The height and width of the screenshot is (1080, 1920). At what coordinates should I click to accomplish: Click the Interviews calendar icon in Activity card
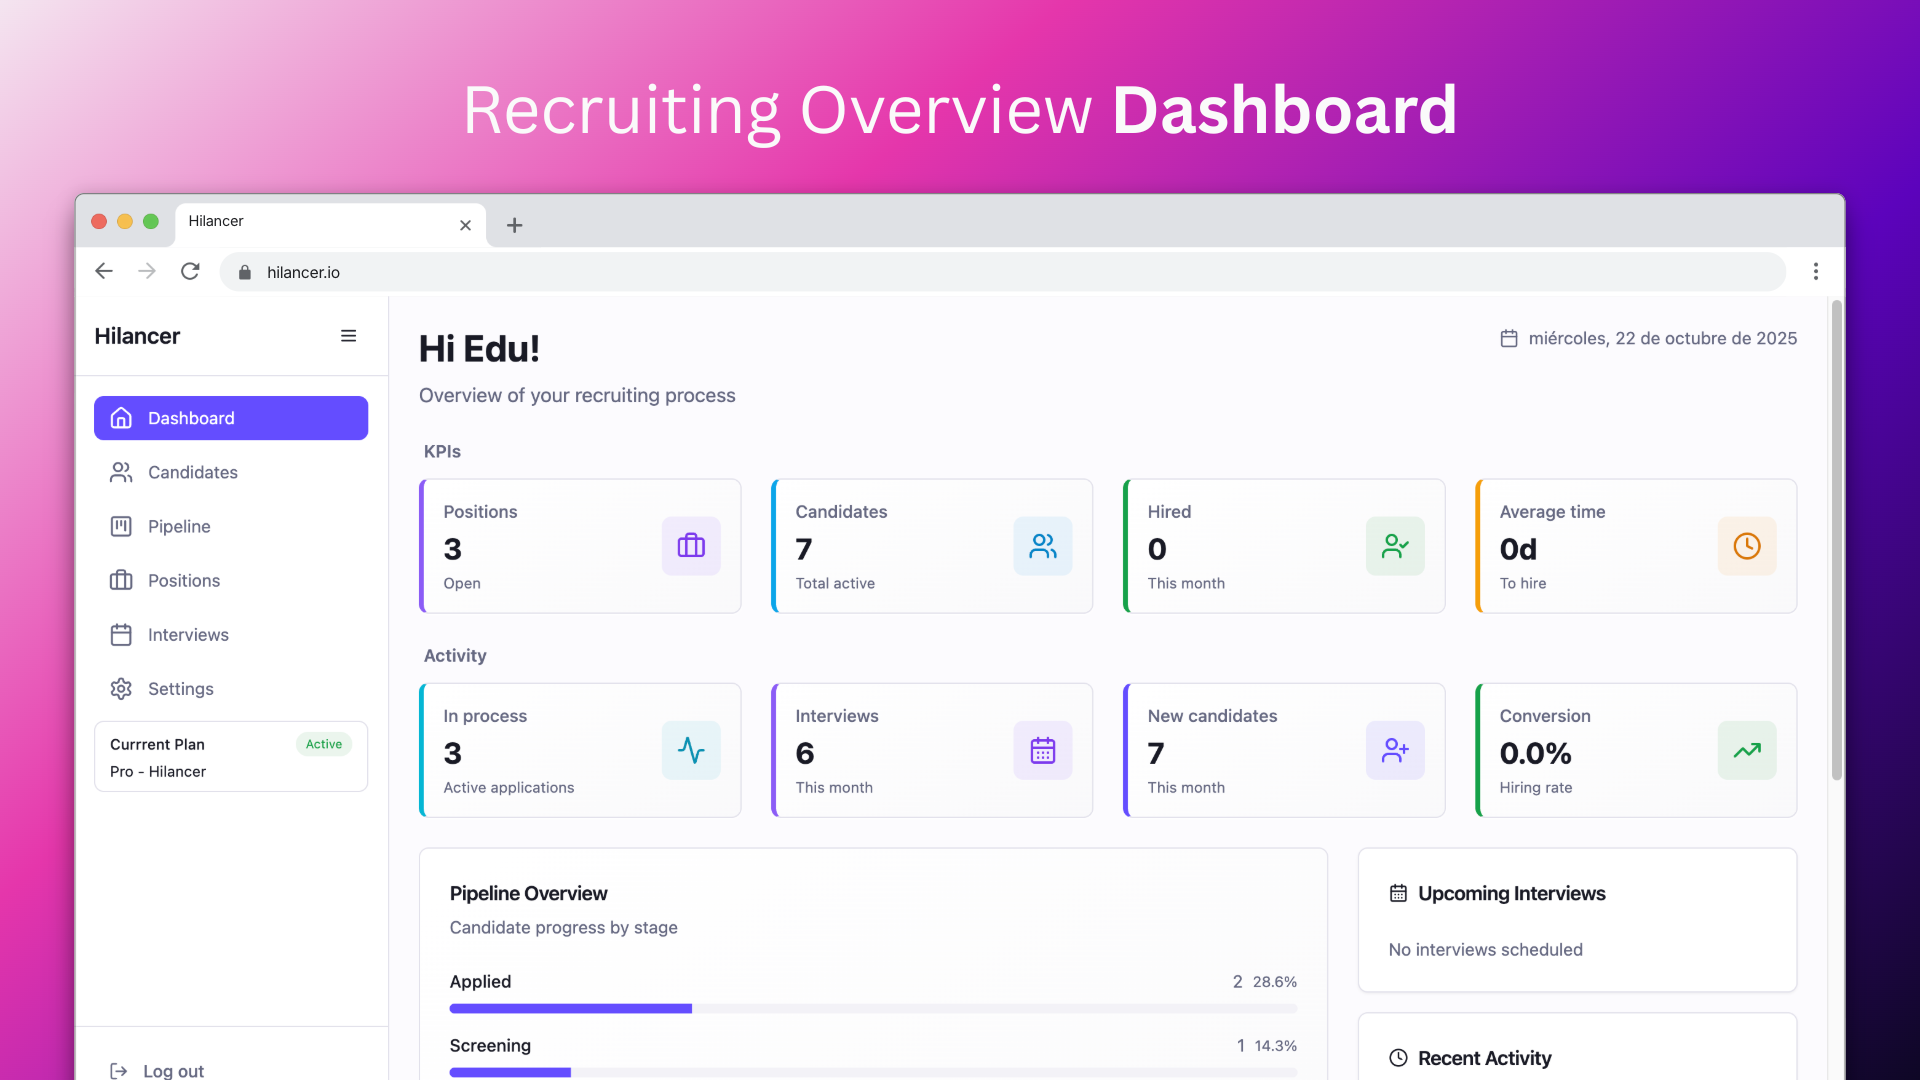click(1043, 750)
